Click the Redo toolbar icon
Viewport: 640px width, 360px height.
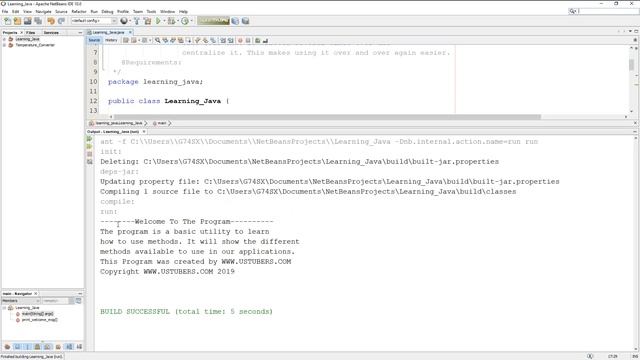pos(61,21)
